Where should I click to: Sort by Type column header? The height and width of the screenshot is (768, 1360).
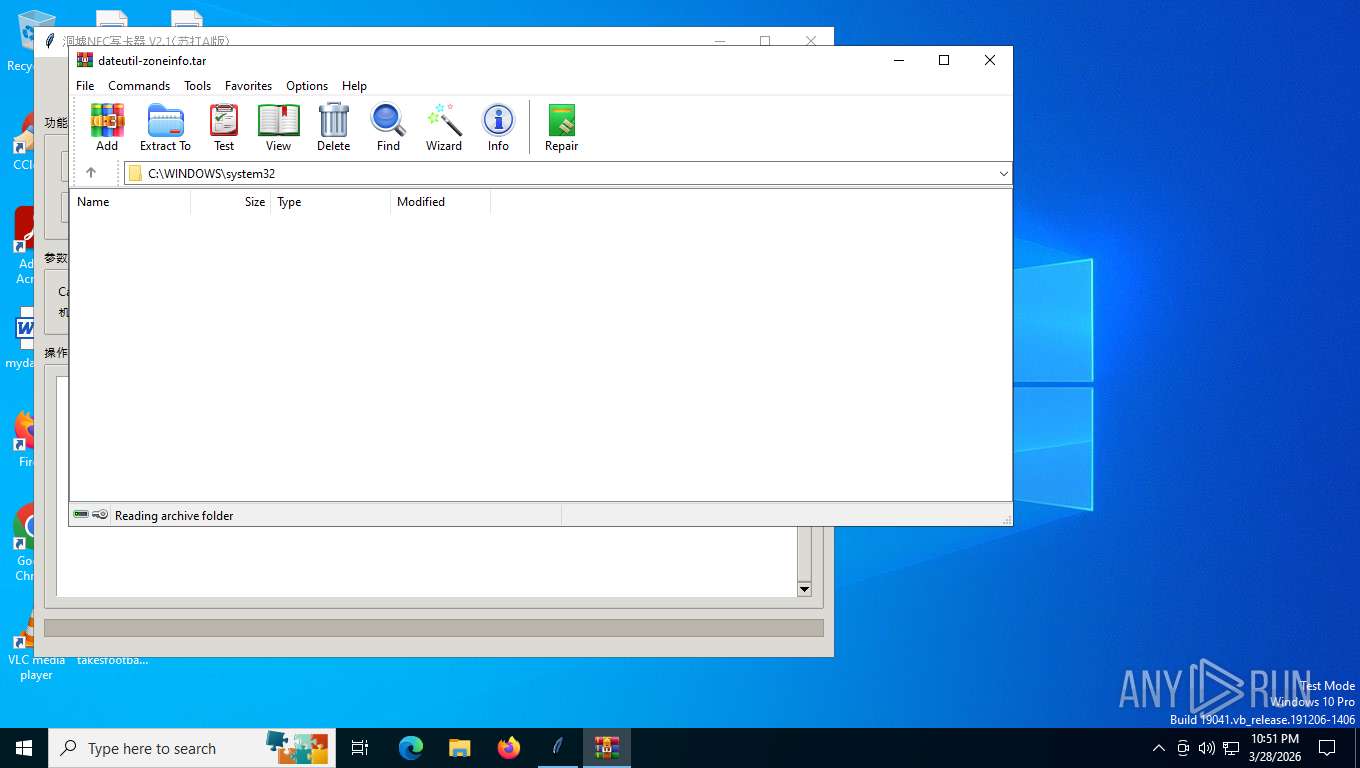pyautogui.click(x=330, y=202)
